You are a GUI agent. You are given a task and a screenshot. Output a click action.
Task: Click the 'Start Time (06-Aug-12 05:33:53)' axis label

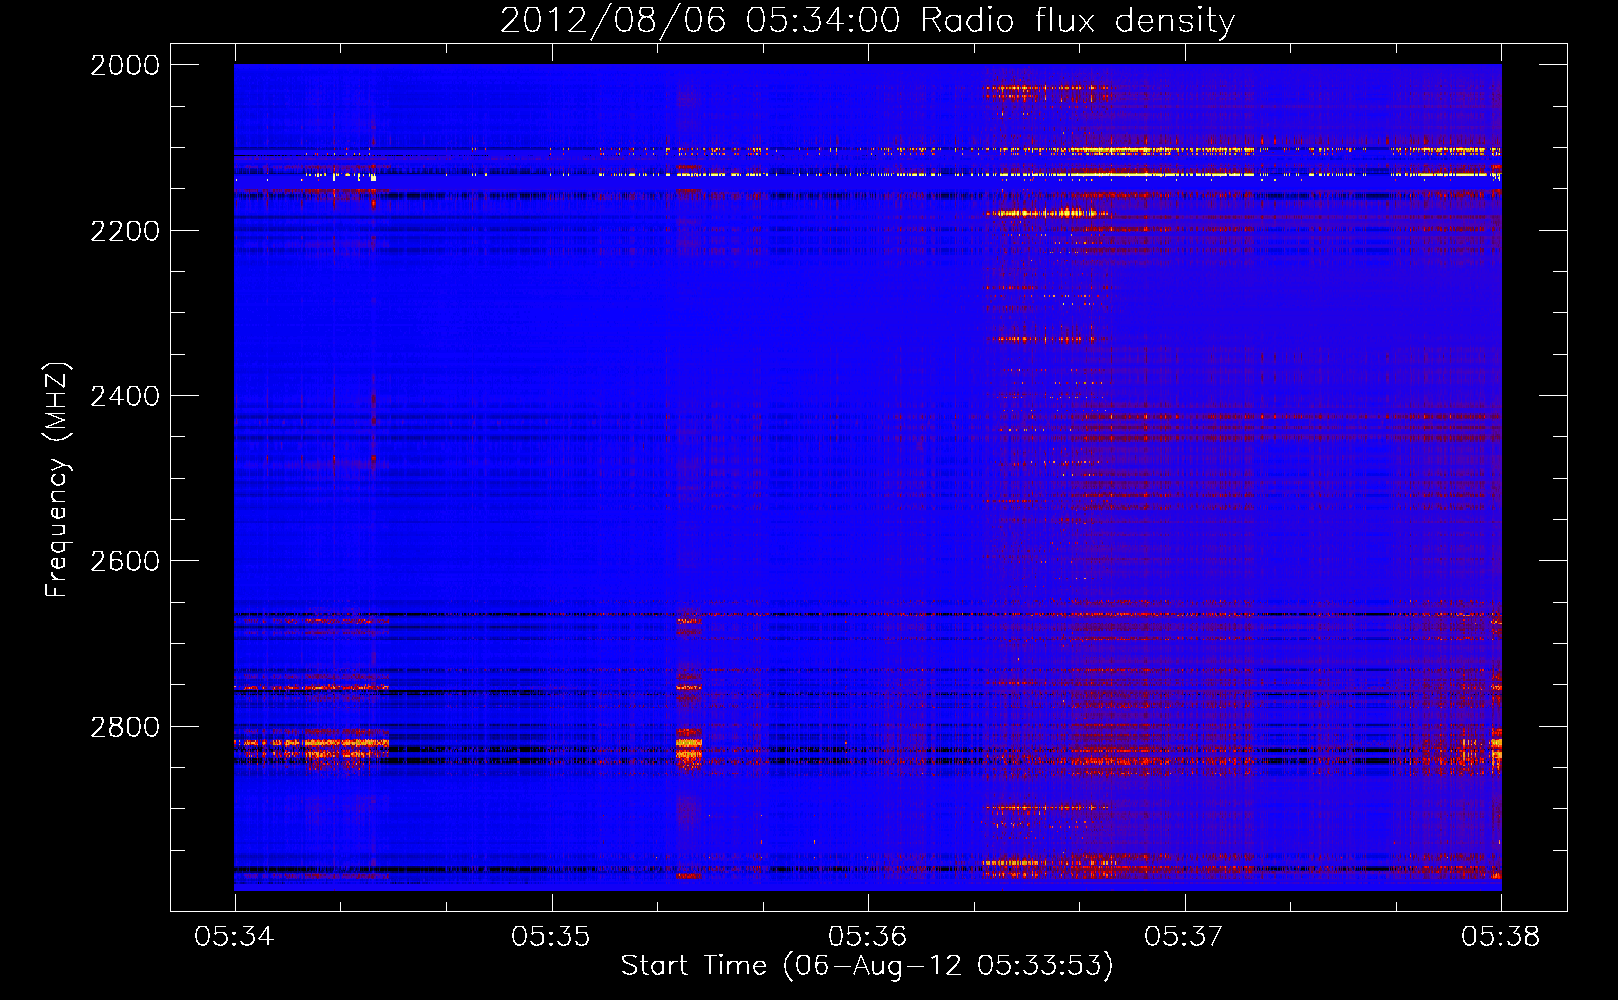pos(867,966)
